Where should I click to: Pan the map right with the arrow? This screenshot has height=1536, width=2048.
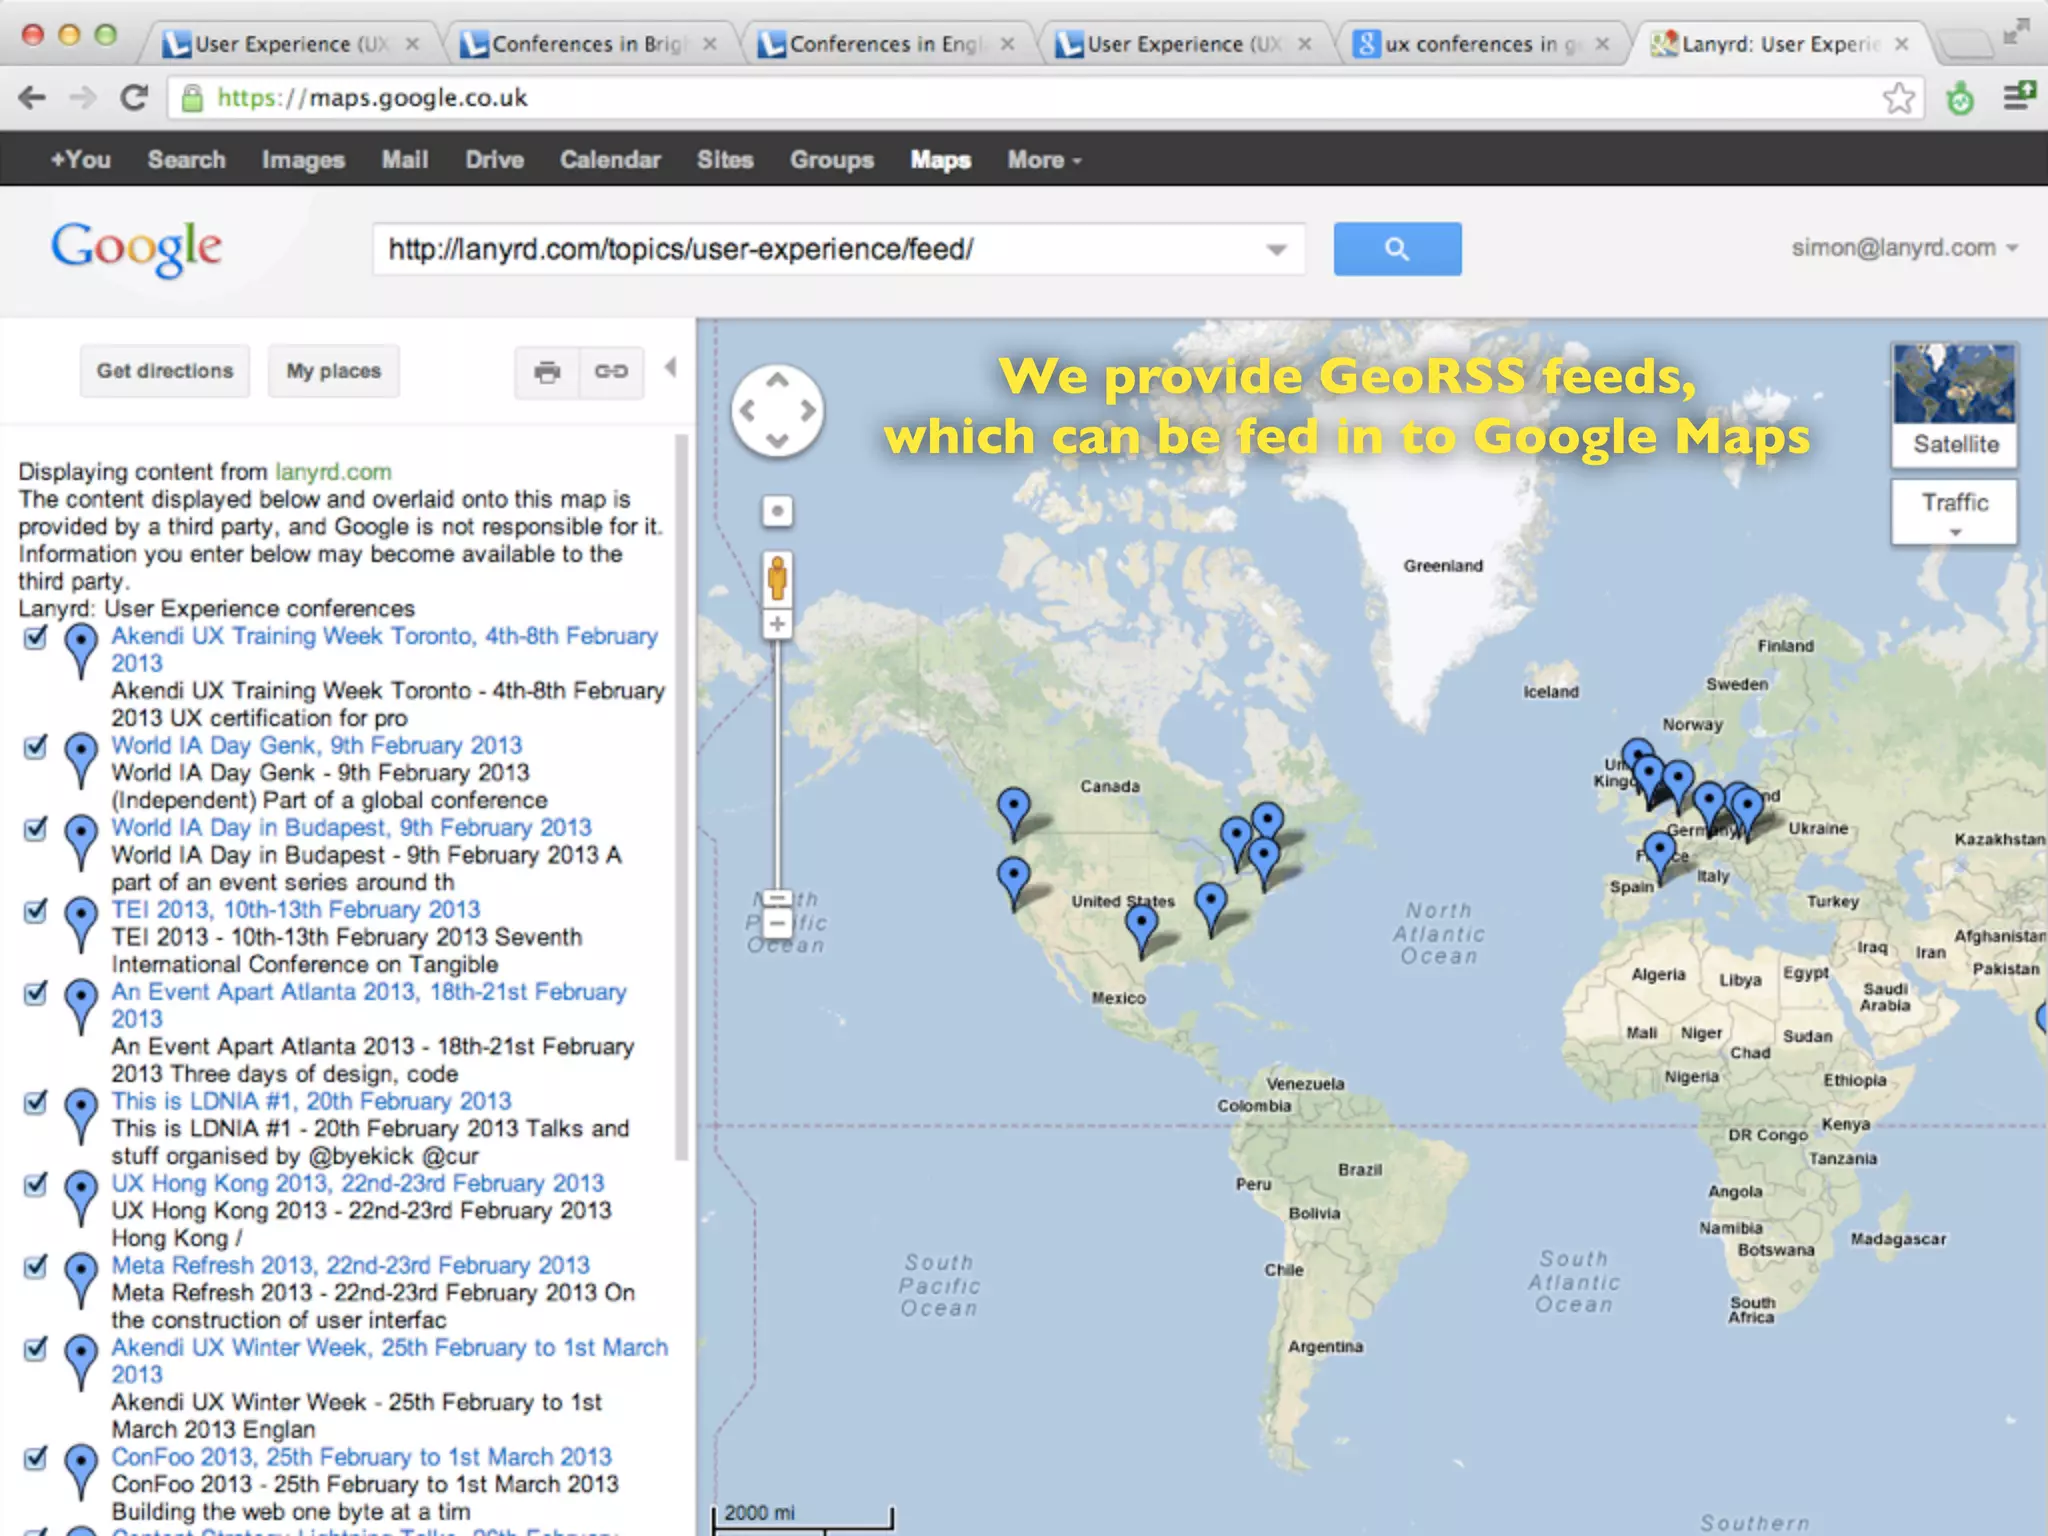point(807,410)
